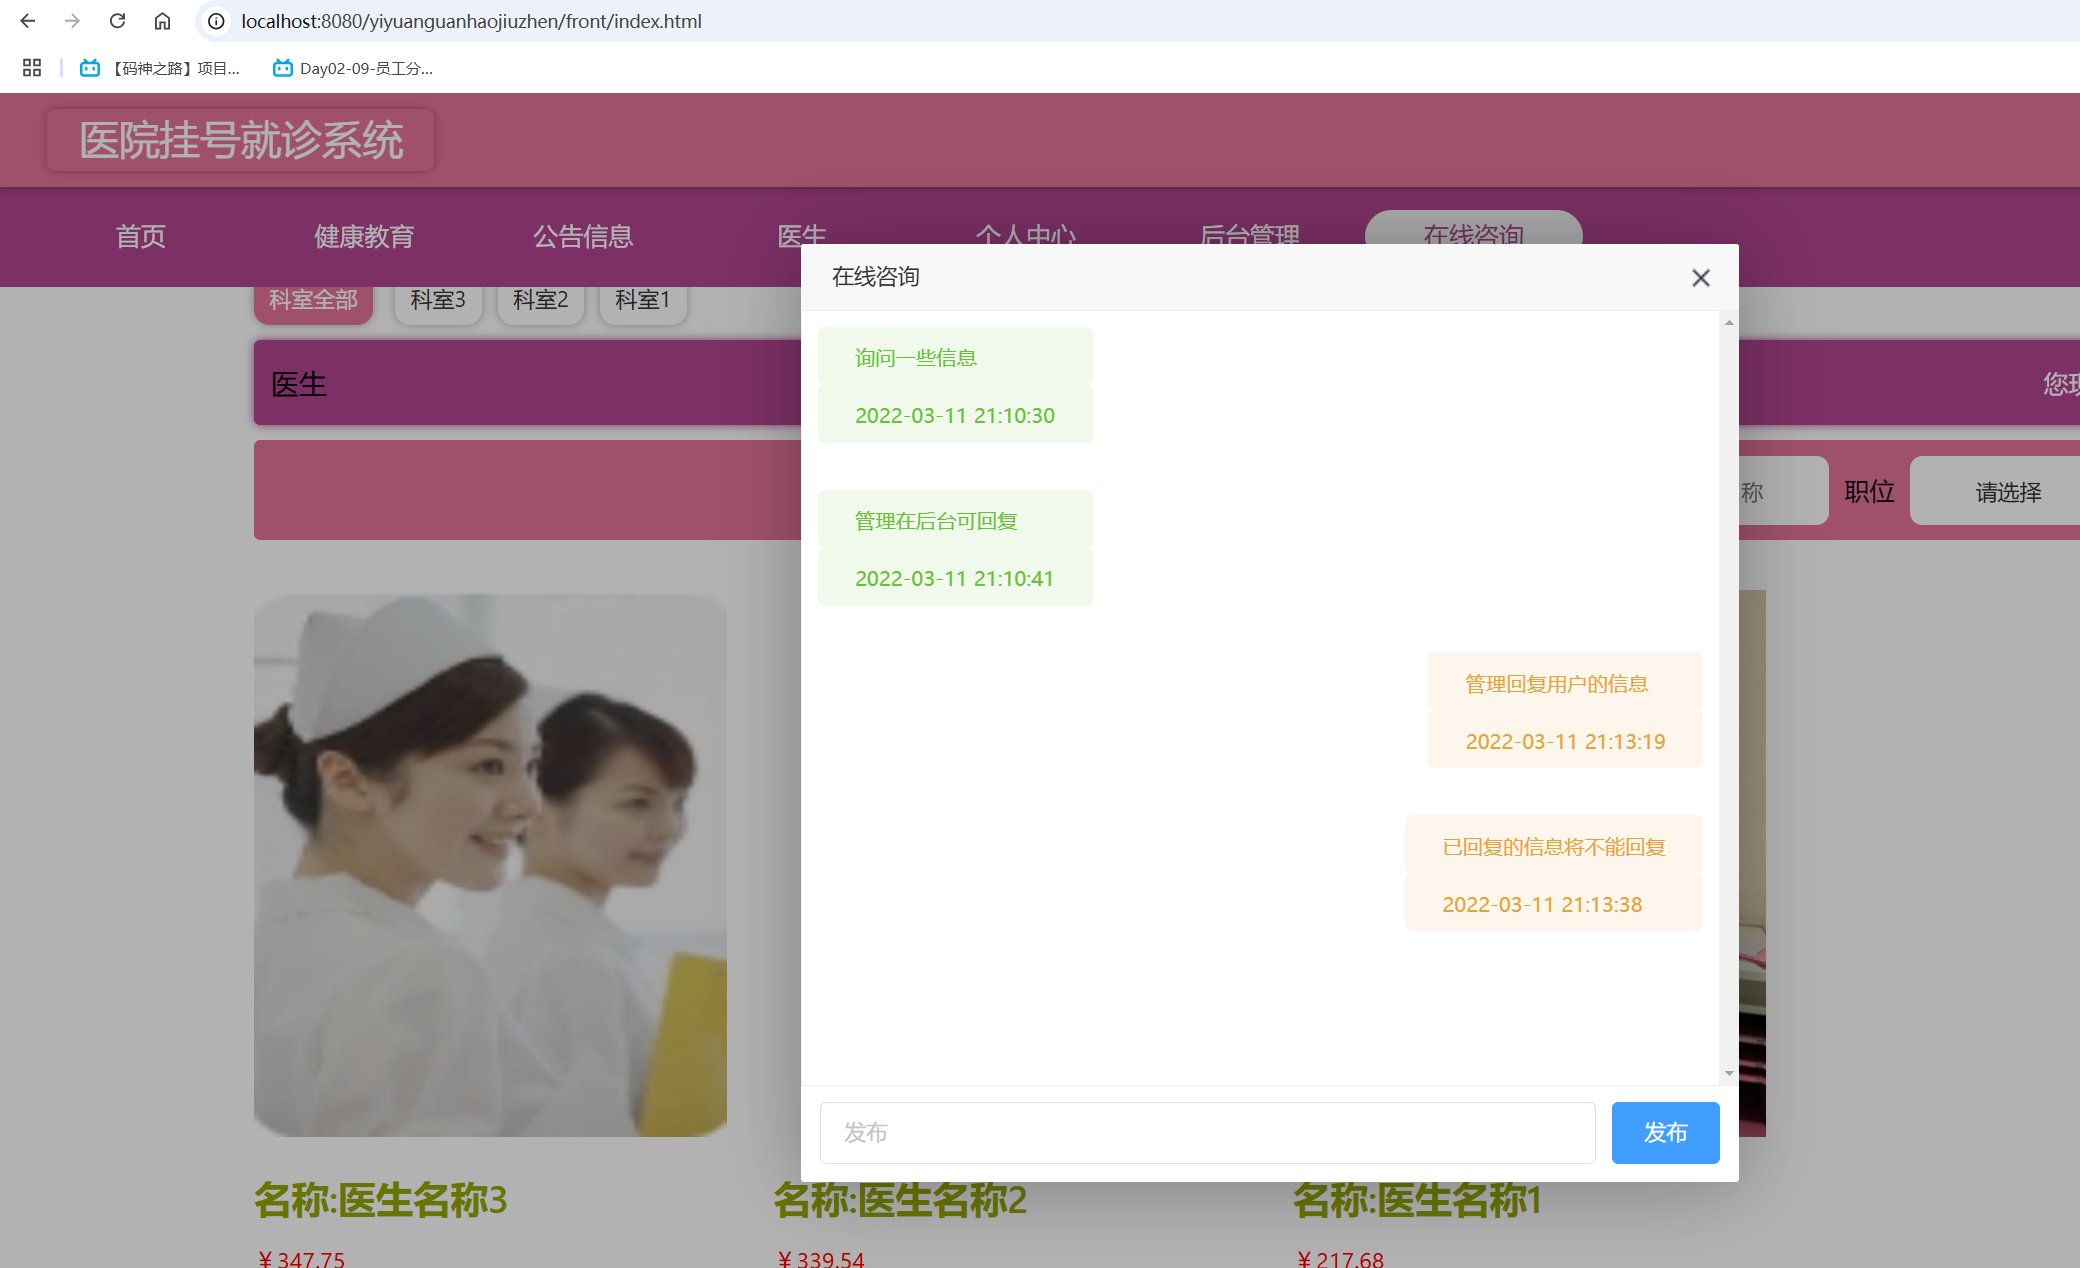
Task: Close the 在线咨询 dialog with the X
Action: (1701, 278)
